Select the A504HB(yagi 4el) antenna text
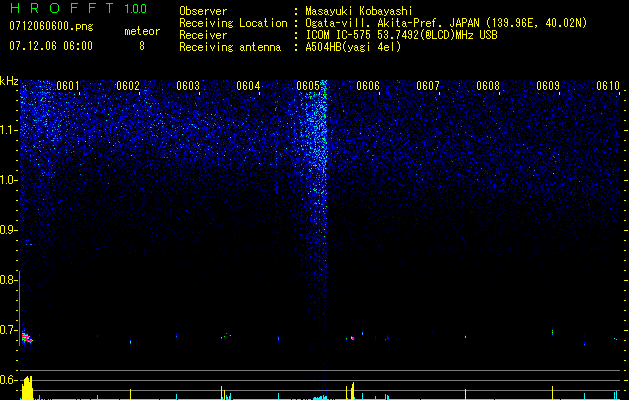Screen dimensions: 629x400 [x=353, y=47]
